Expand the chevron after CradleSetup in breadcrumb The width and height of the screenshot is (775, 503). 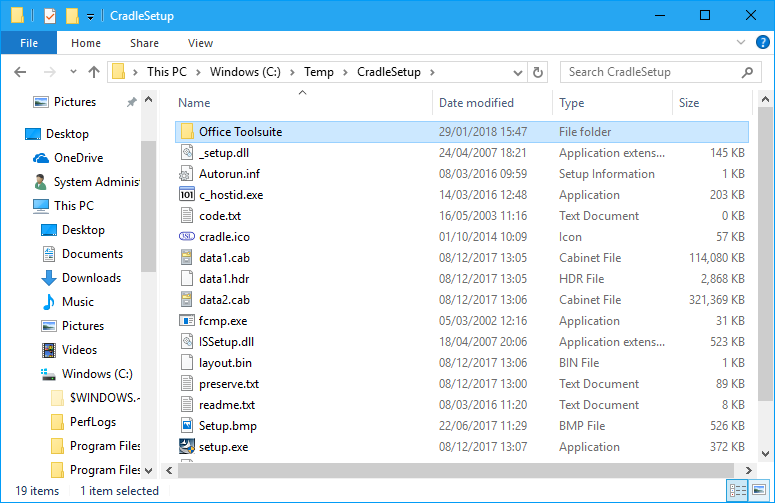coord(432,73)
